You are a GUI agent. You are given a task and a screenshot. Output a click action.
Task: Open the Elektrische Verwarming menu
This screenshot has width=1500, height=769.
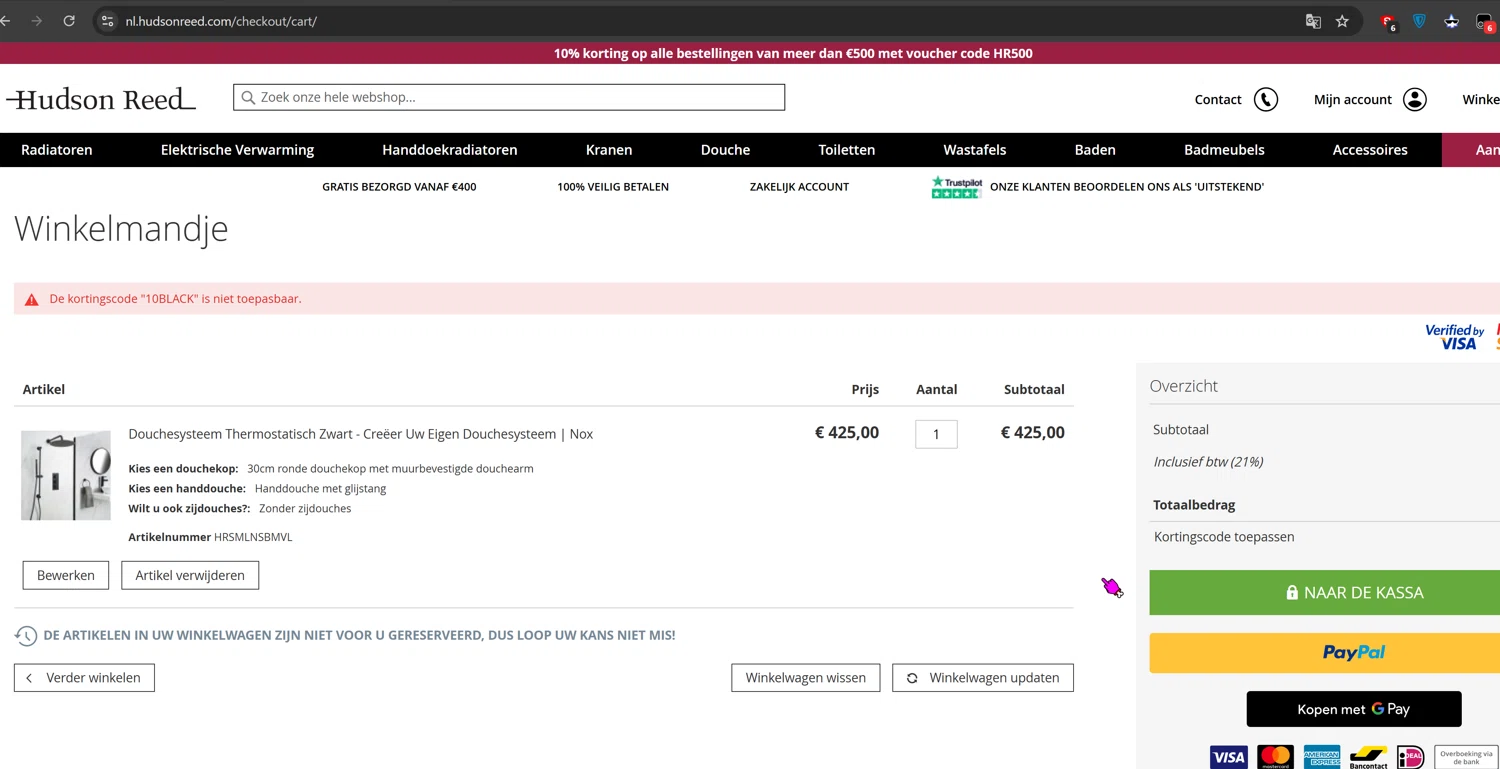[237, 150]
